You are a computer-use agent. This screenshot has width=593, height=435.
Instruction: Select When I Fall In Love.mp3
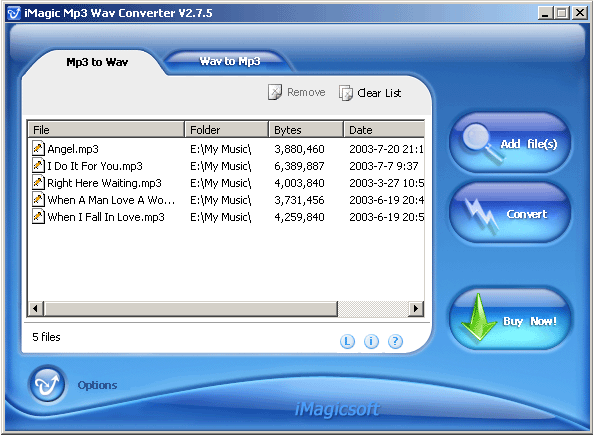point(226,217)
